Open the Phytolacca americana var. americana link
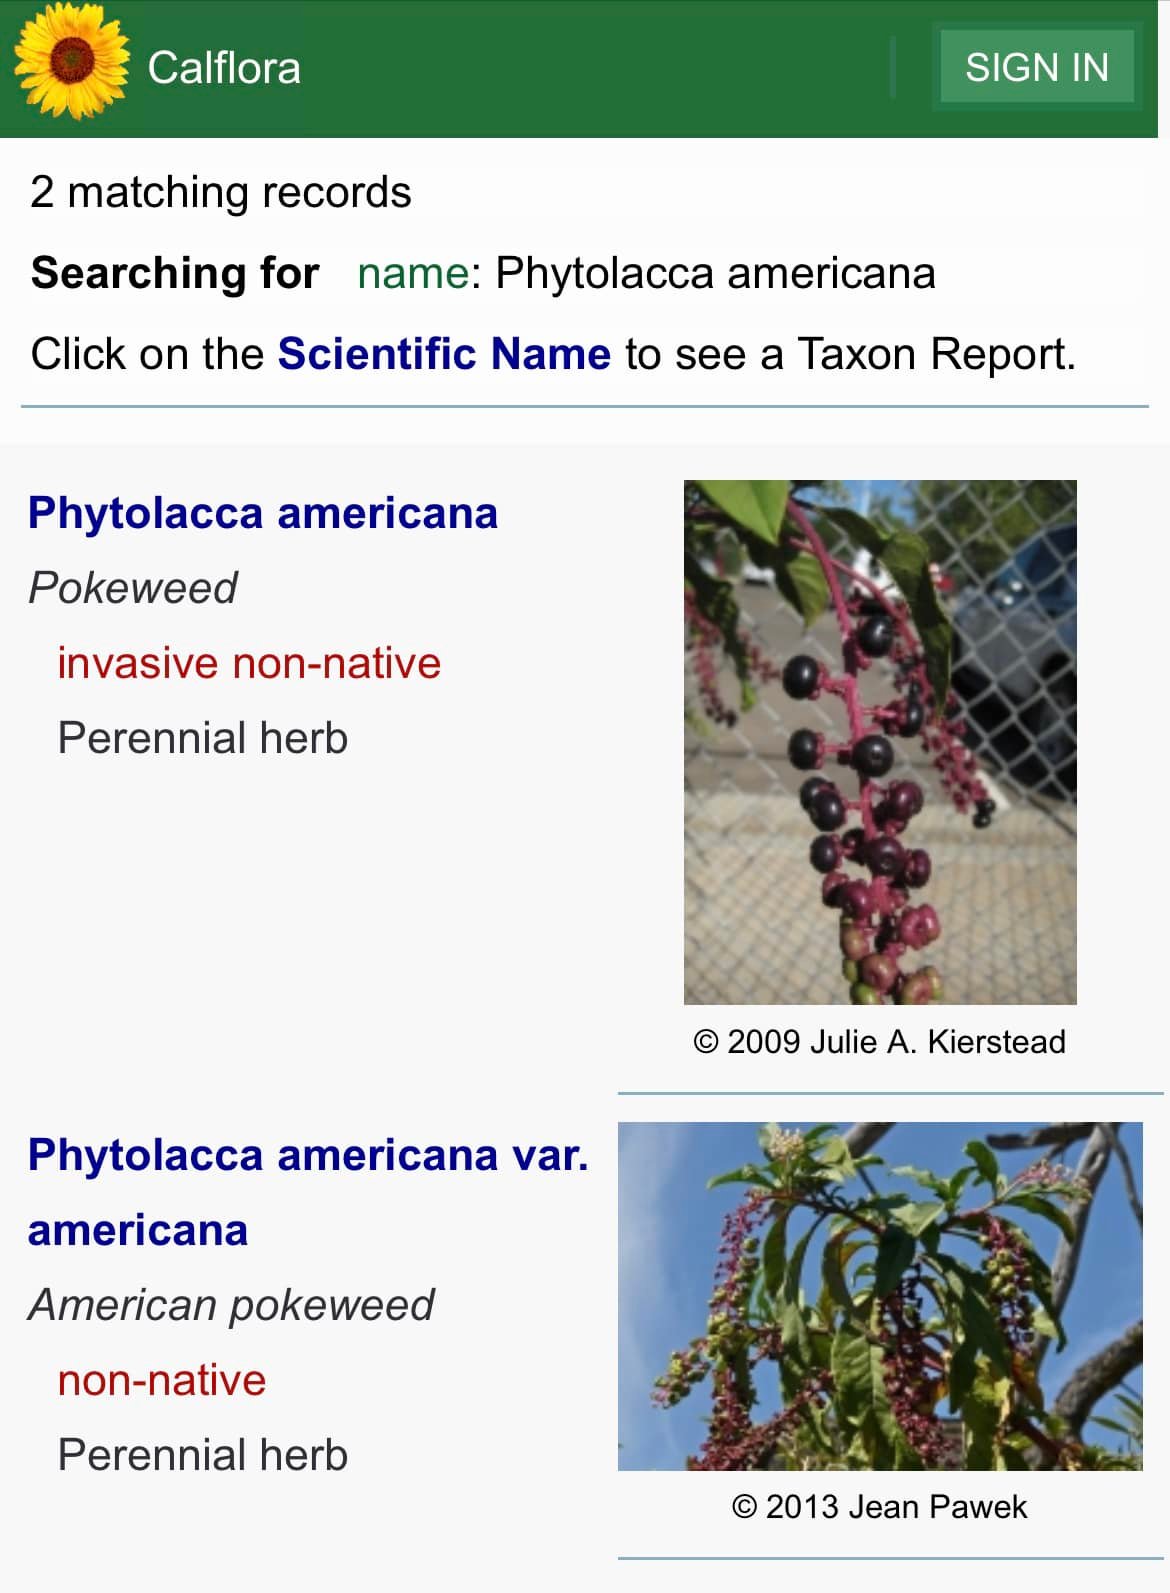The width and height of the screenshot is (1170, 1593). coord(308,1192)
